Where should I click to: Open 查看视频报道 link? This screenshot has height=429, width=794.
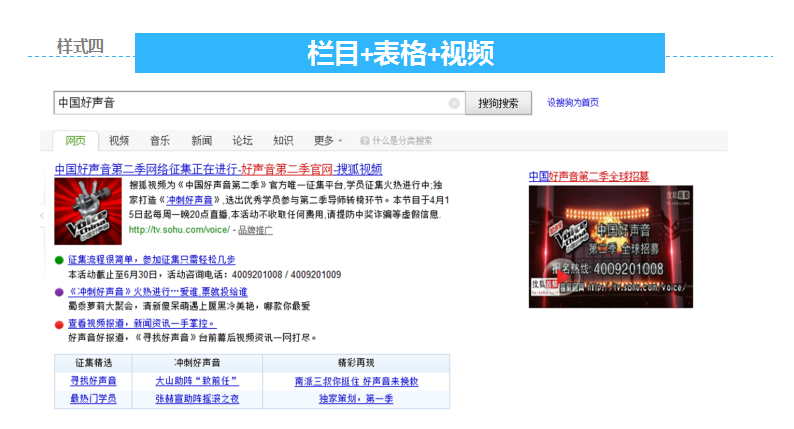pyautogui.click(x=142, y=324)
